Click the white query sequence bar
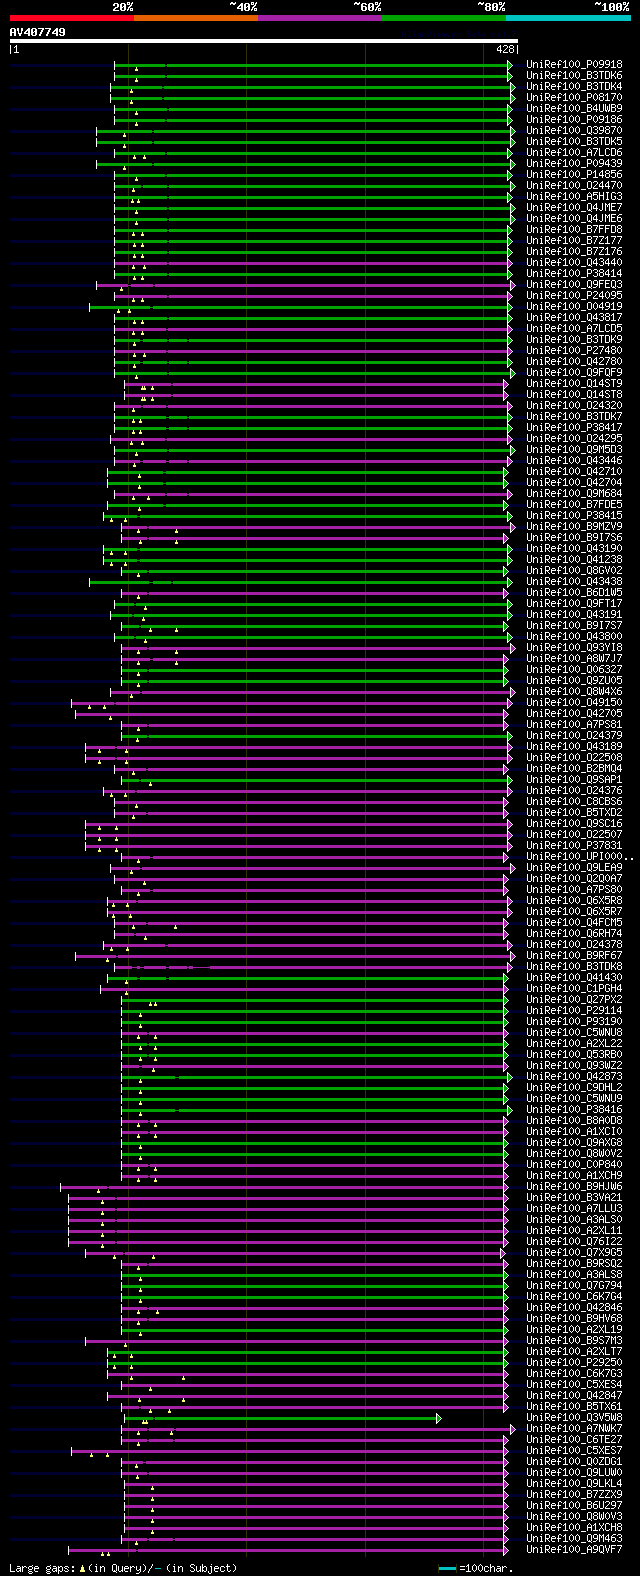640x1576 pixels. (263, 41)
